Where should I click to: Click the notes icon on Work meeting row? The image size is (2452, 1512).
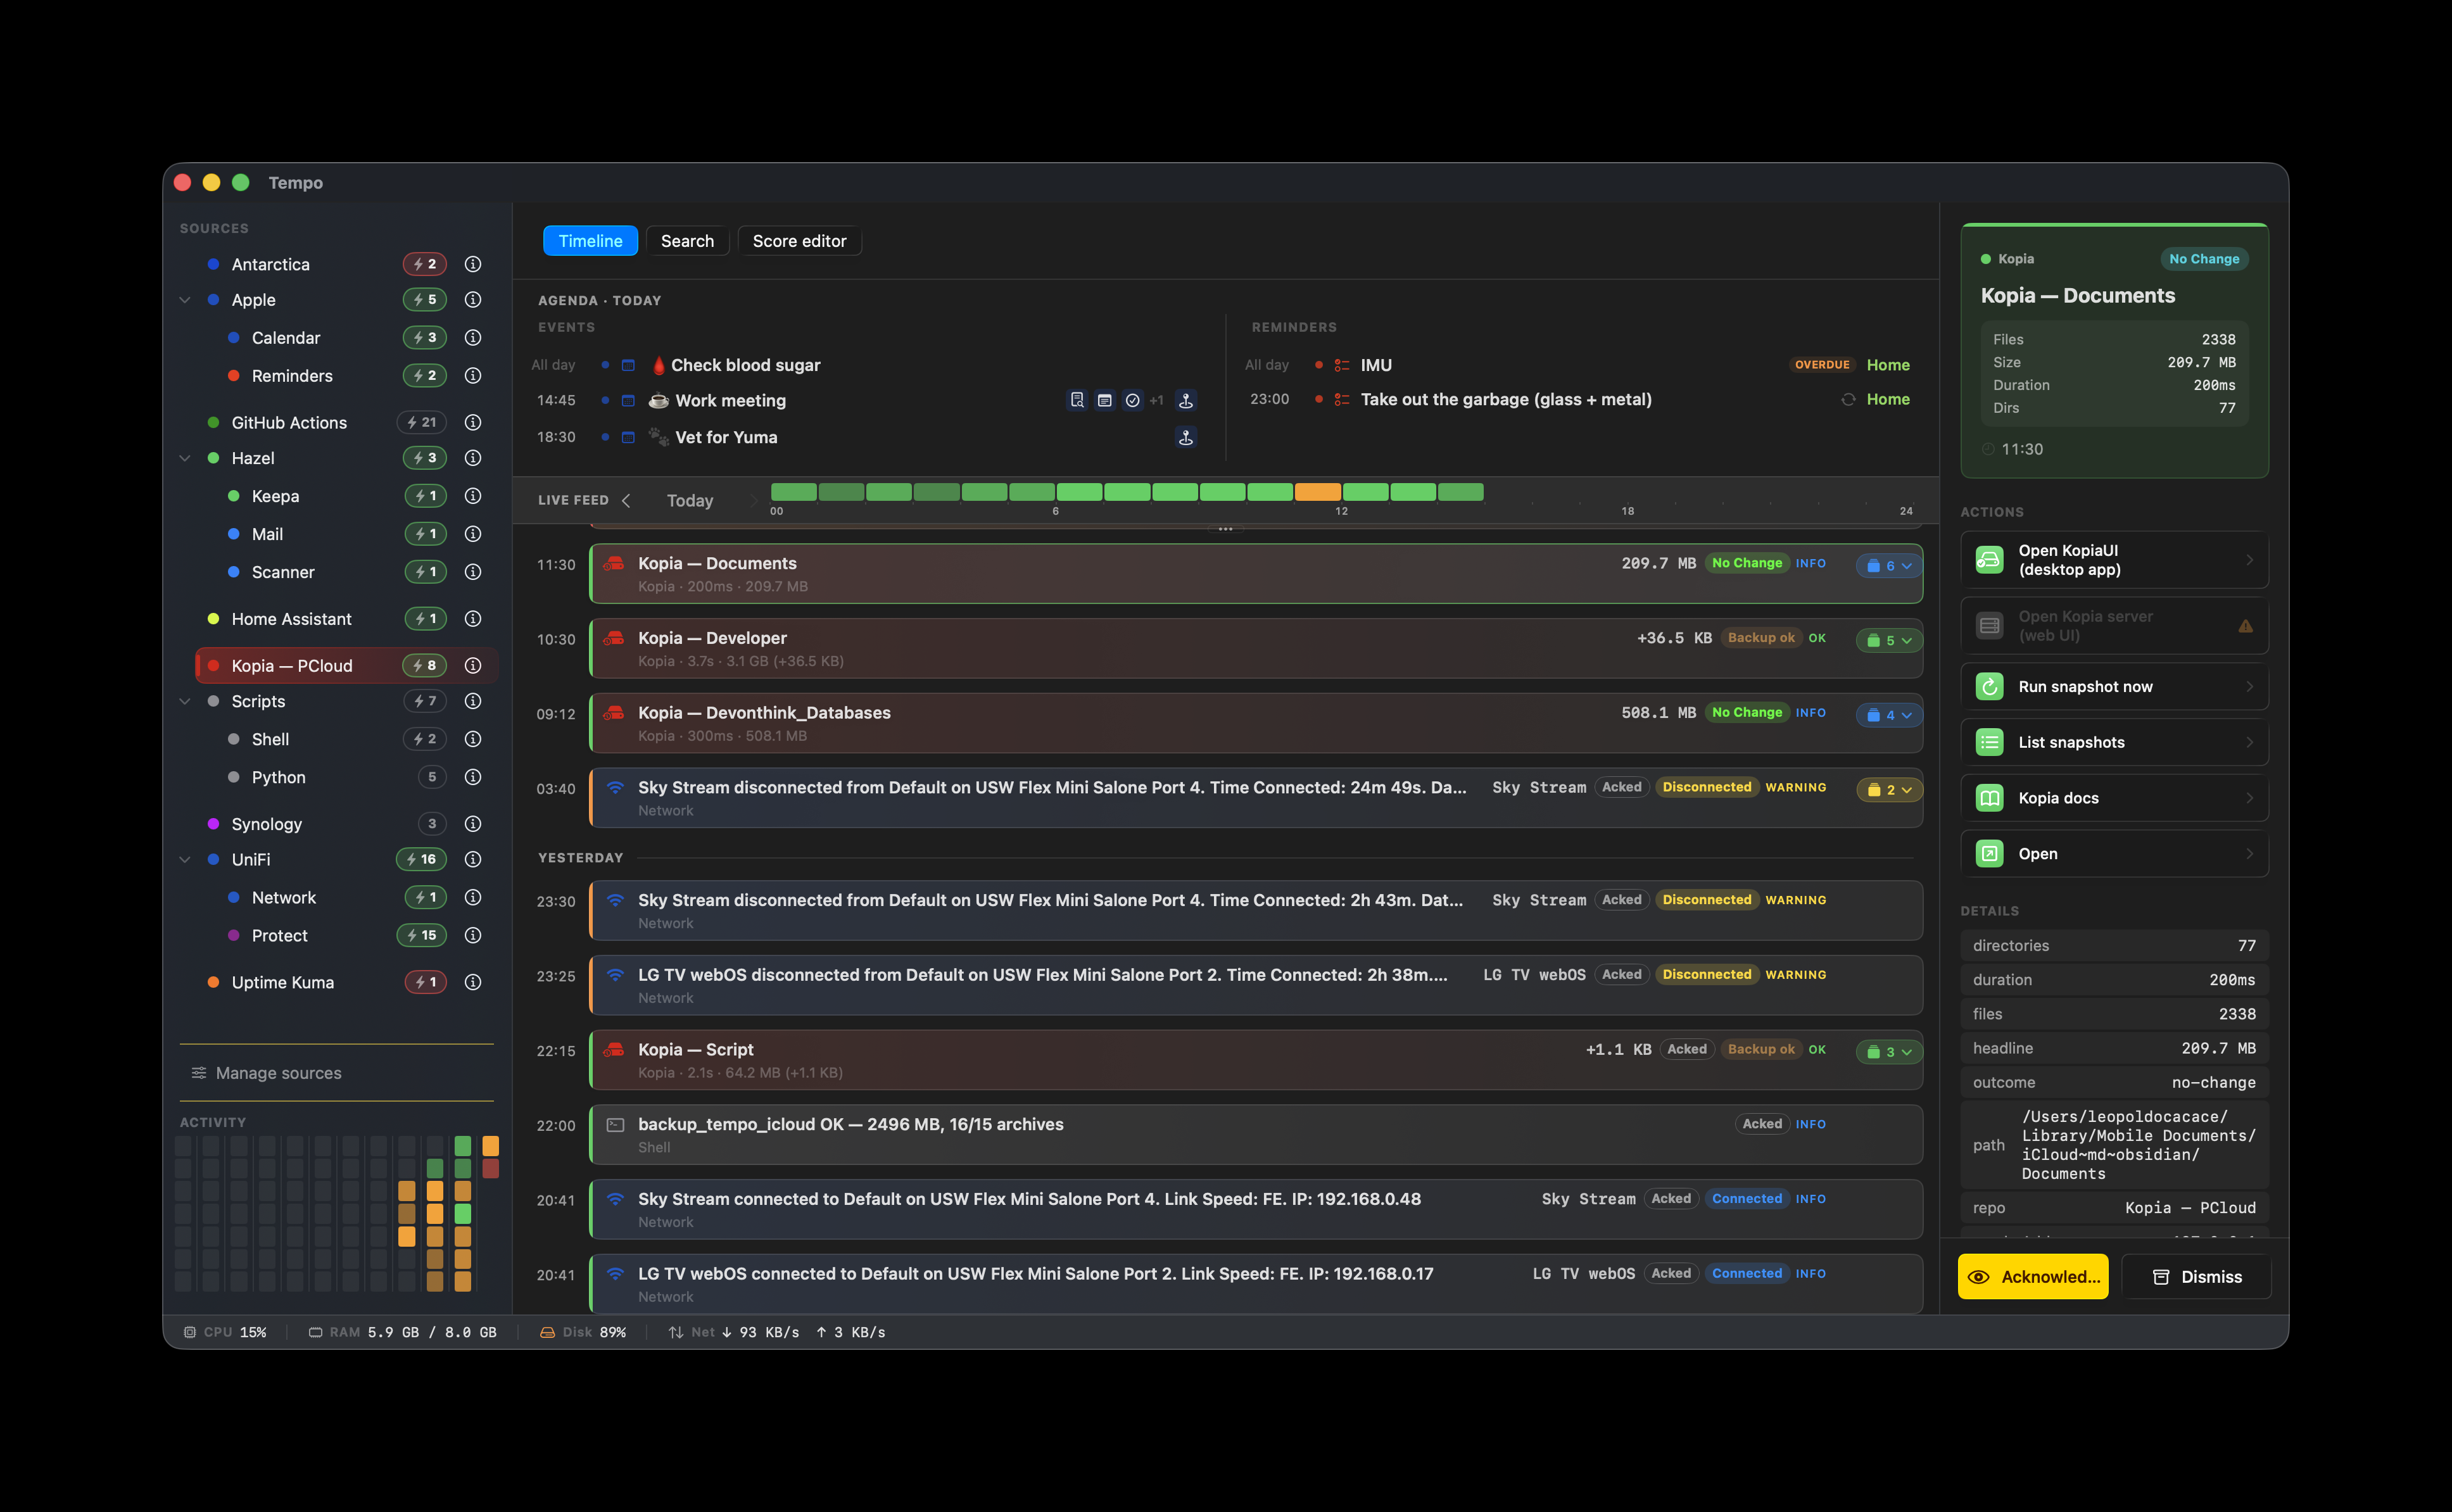[1105, 400]
